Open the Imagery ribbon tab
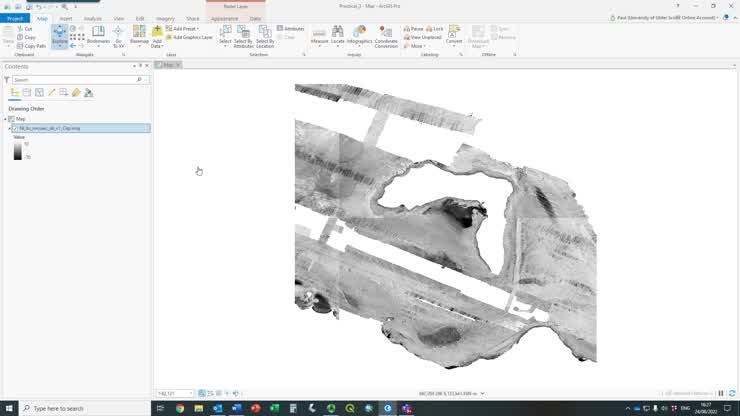The image size is (740, 416). (x=165, y=18)
